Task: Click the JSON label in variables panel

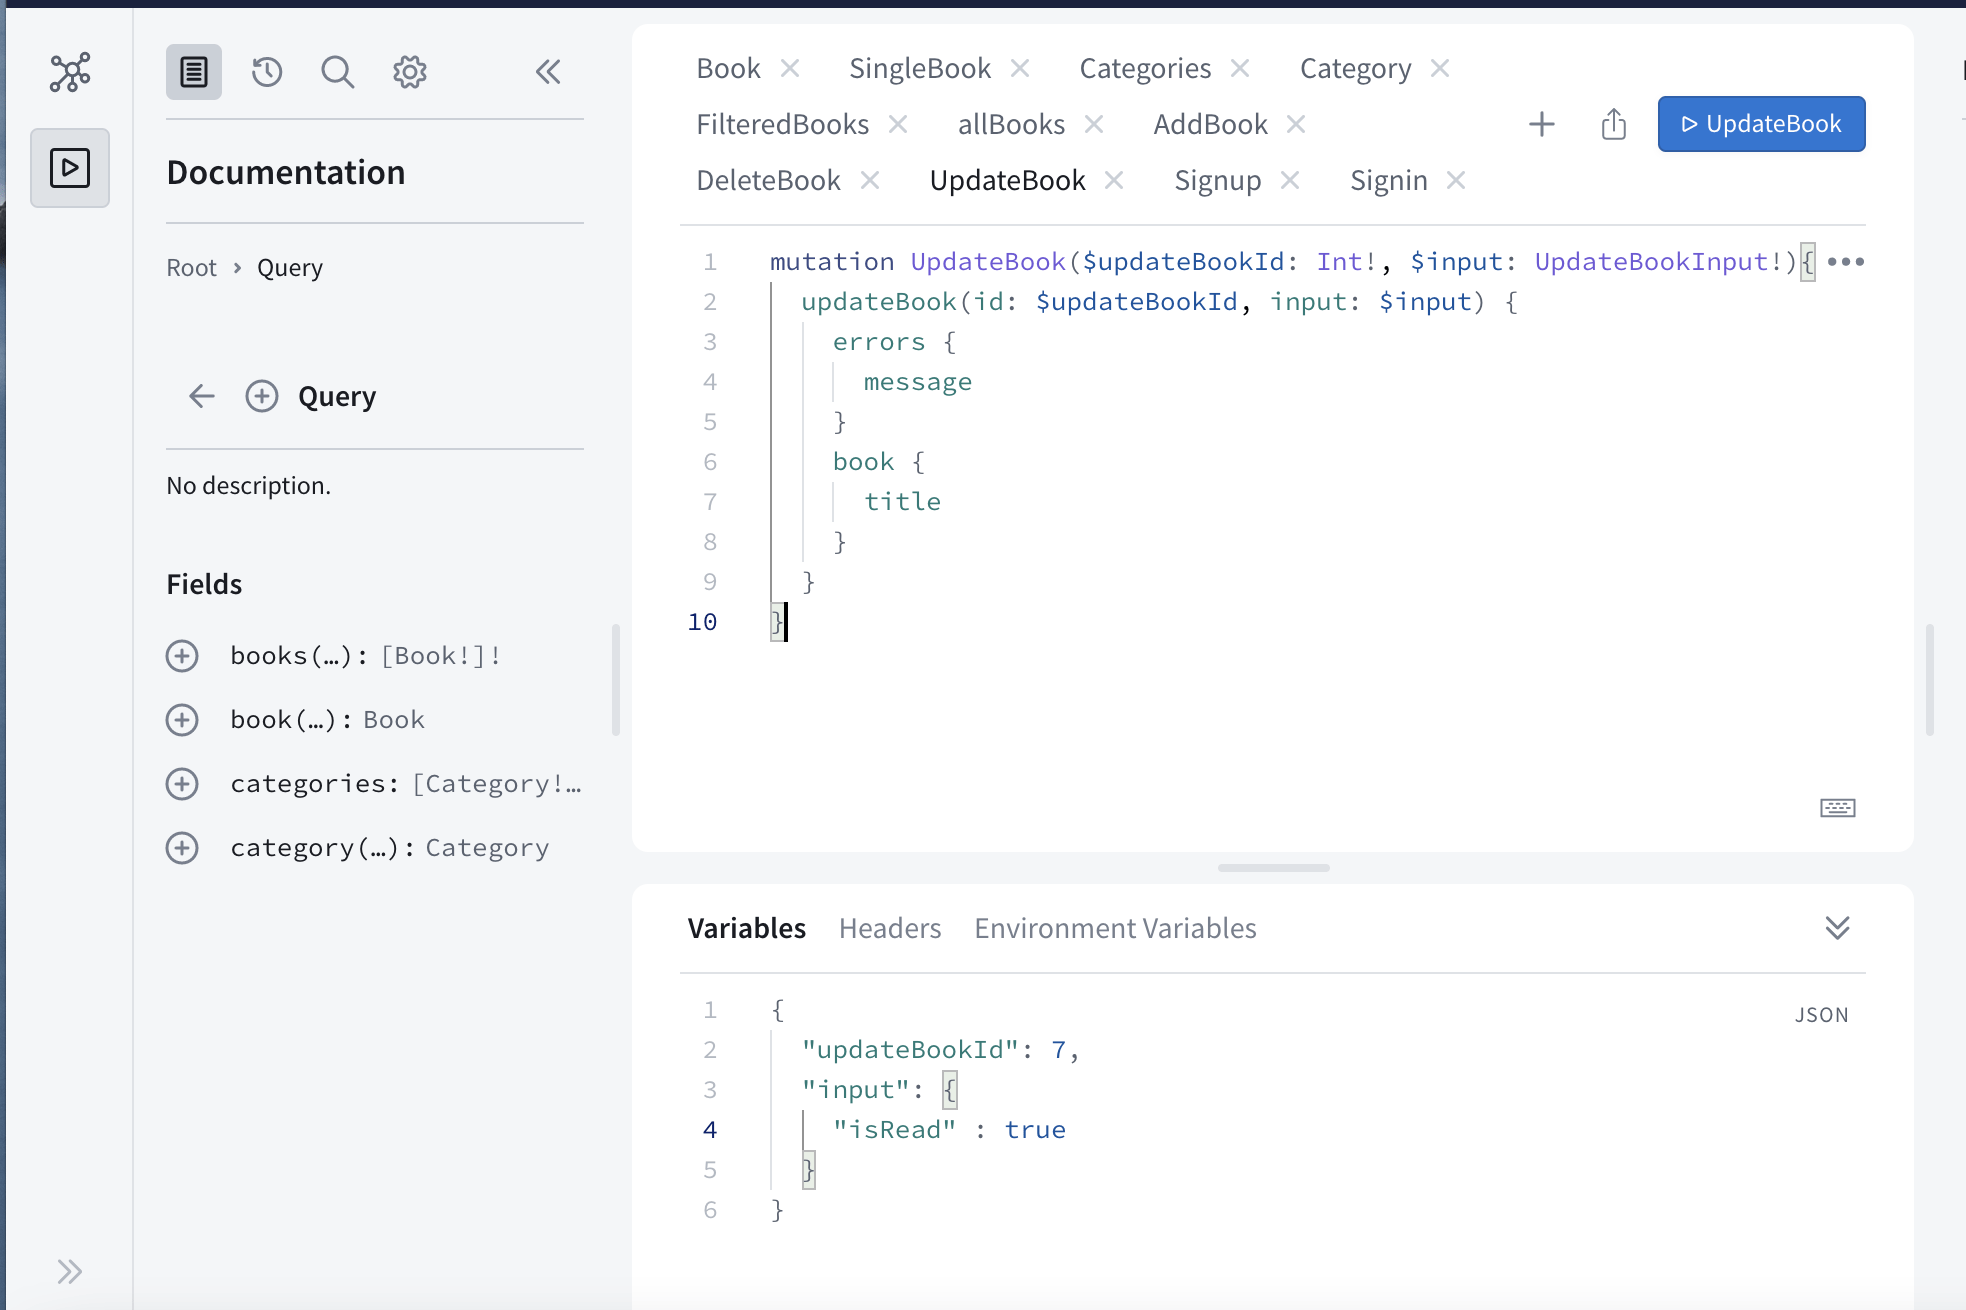Action: point(1822,1015)
